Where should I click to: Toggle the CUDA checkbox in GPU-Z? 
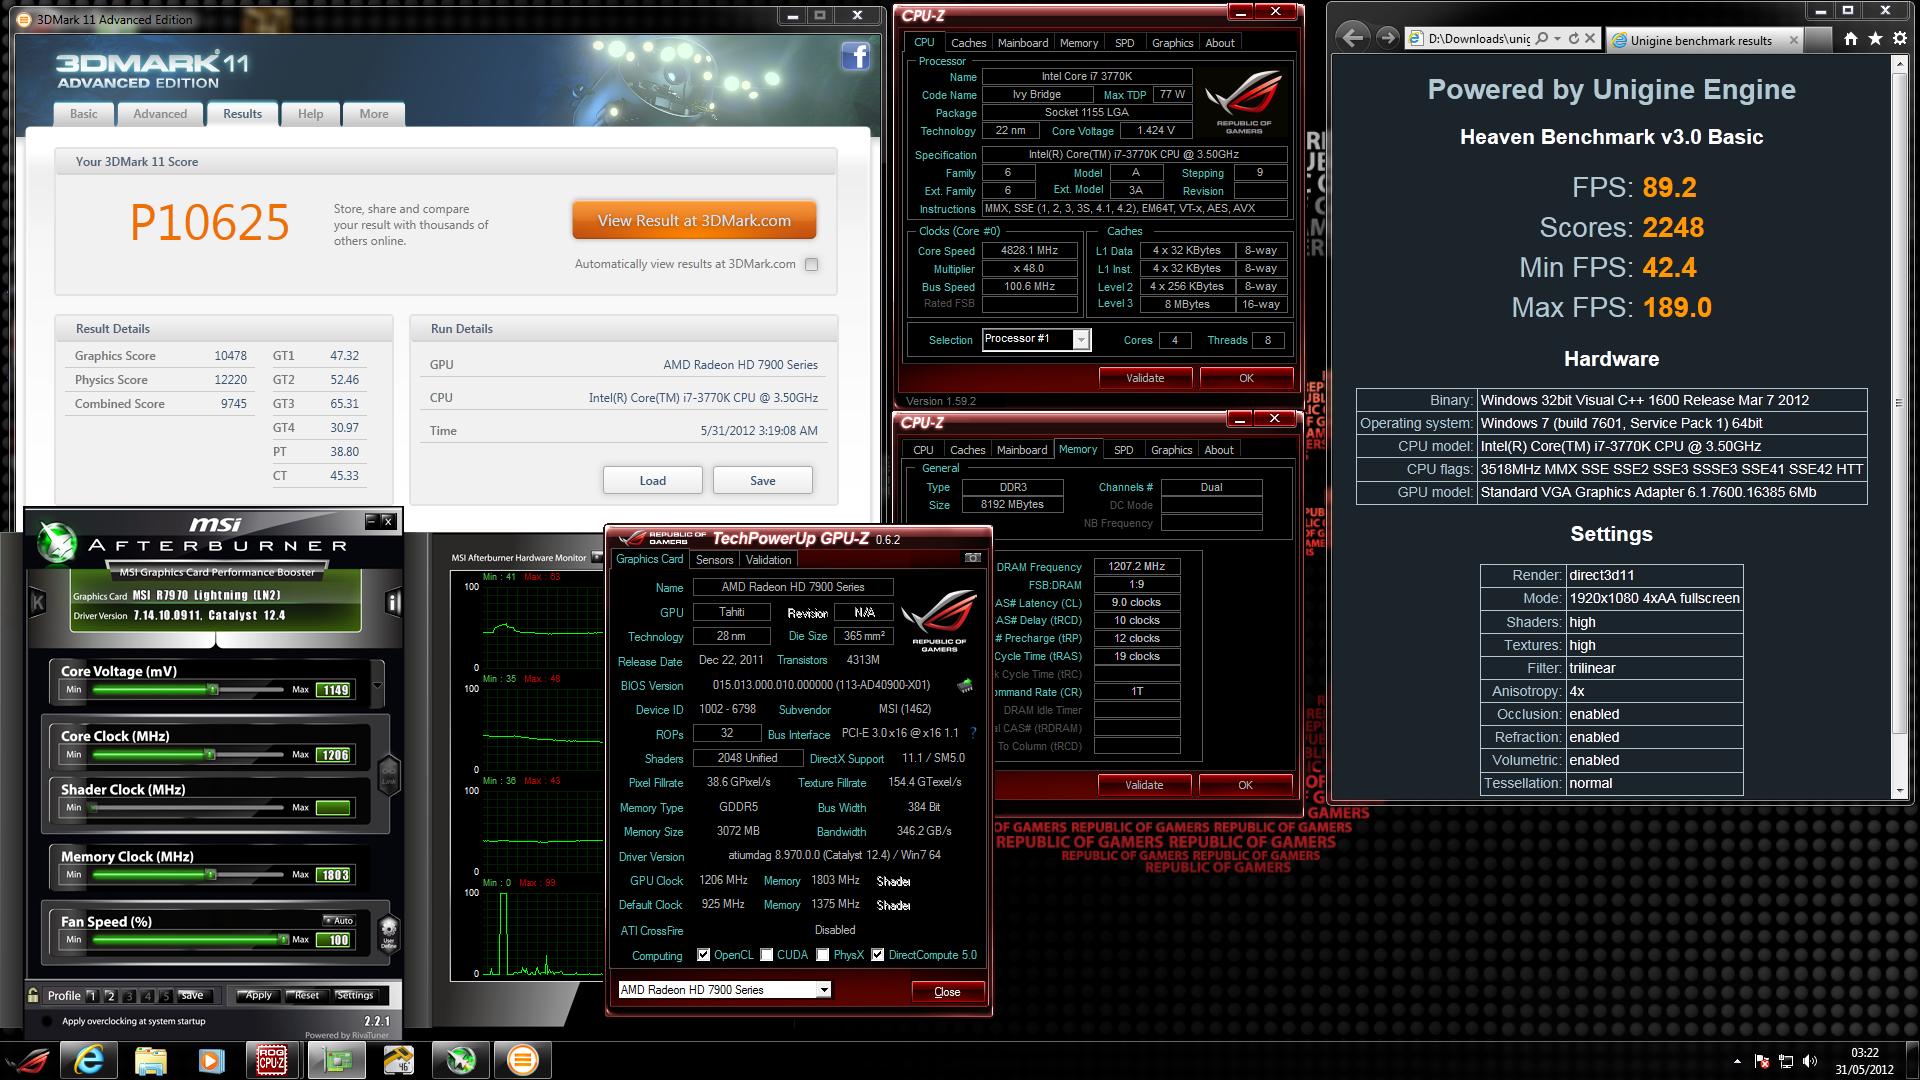pos(767,955)
